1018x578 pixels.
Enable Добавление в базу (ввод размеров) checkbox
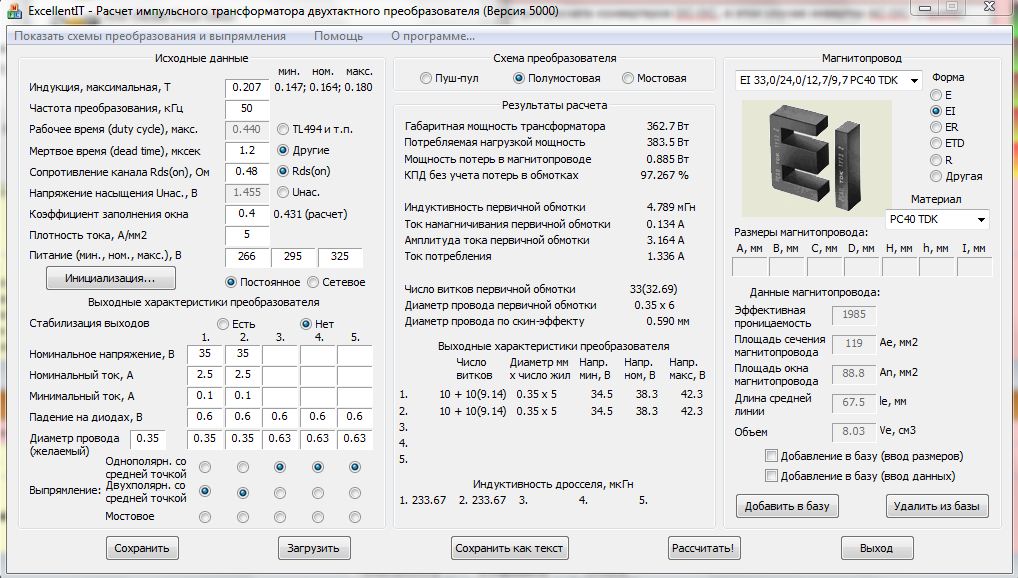(x=770, y=456)
